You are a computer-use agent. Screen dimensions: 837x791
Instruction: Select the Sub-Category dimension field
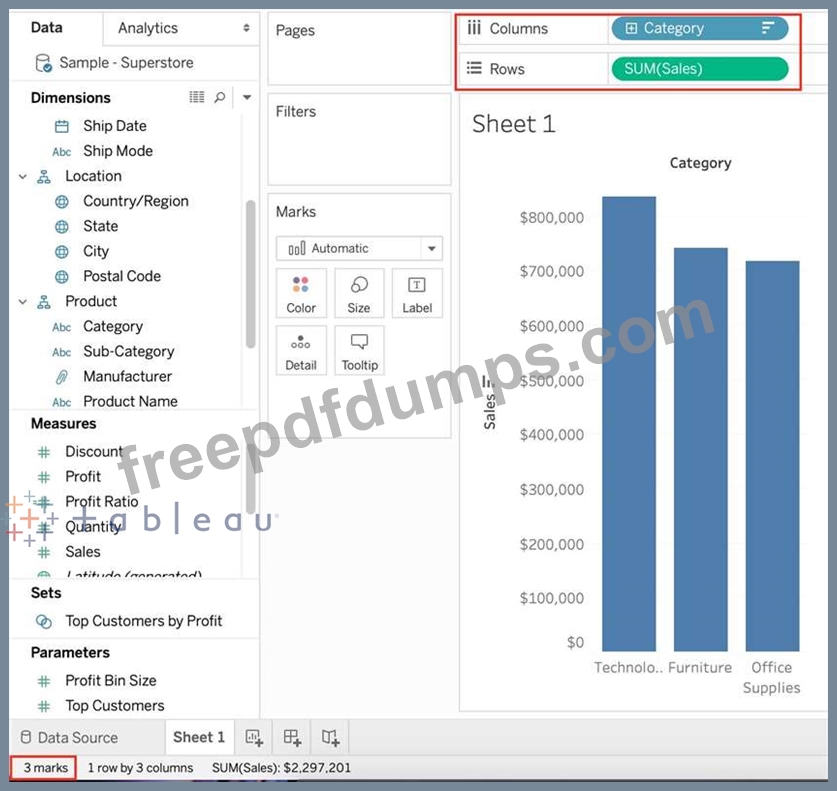(x=129, y=351)
